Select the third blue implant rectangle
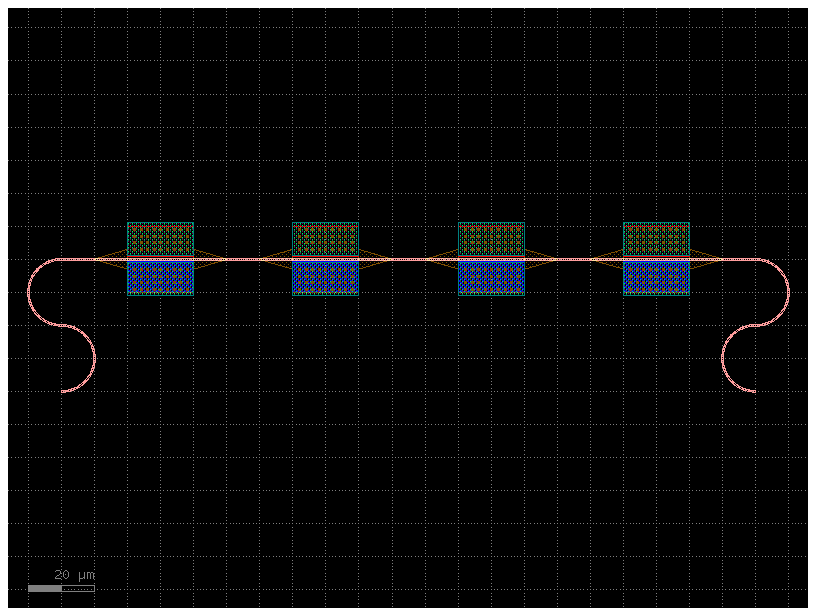Image resolution: width=816 pixels, height=616 pixels. pos(490,279)
